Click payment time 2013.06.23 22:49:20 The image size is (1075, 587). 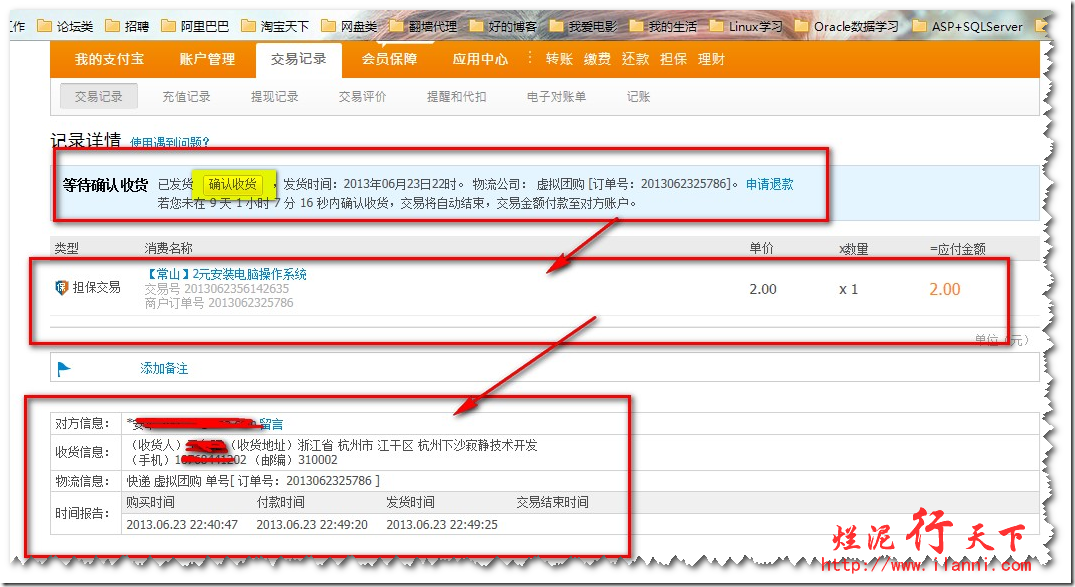[x=312, y=525]
